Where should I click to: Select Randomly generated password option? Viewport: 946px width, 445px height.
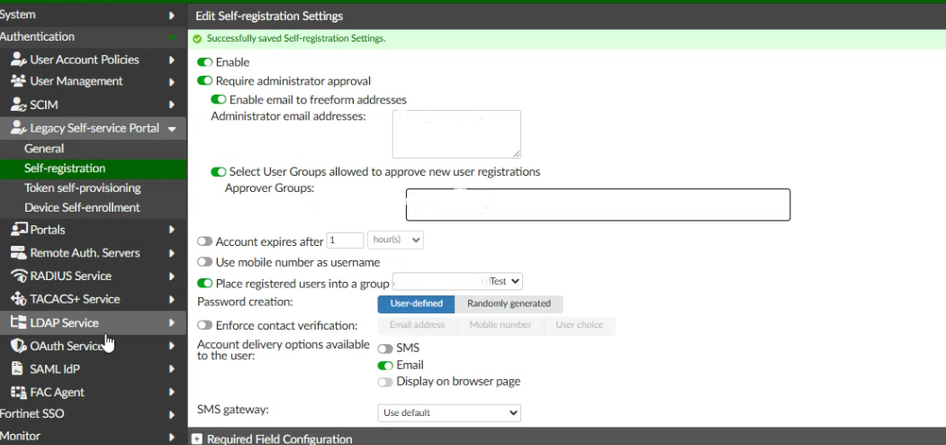click(508, 303)
